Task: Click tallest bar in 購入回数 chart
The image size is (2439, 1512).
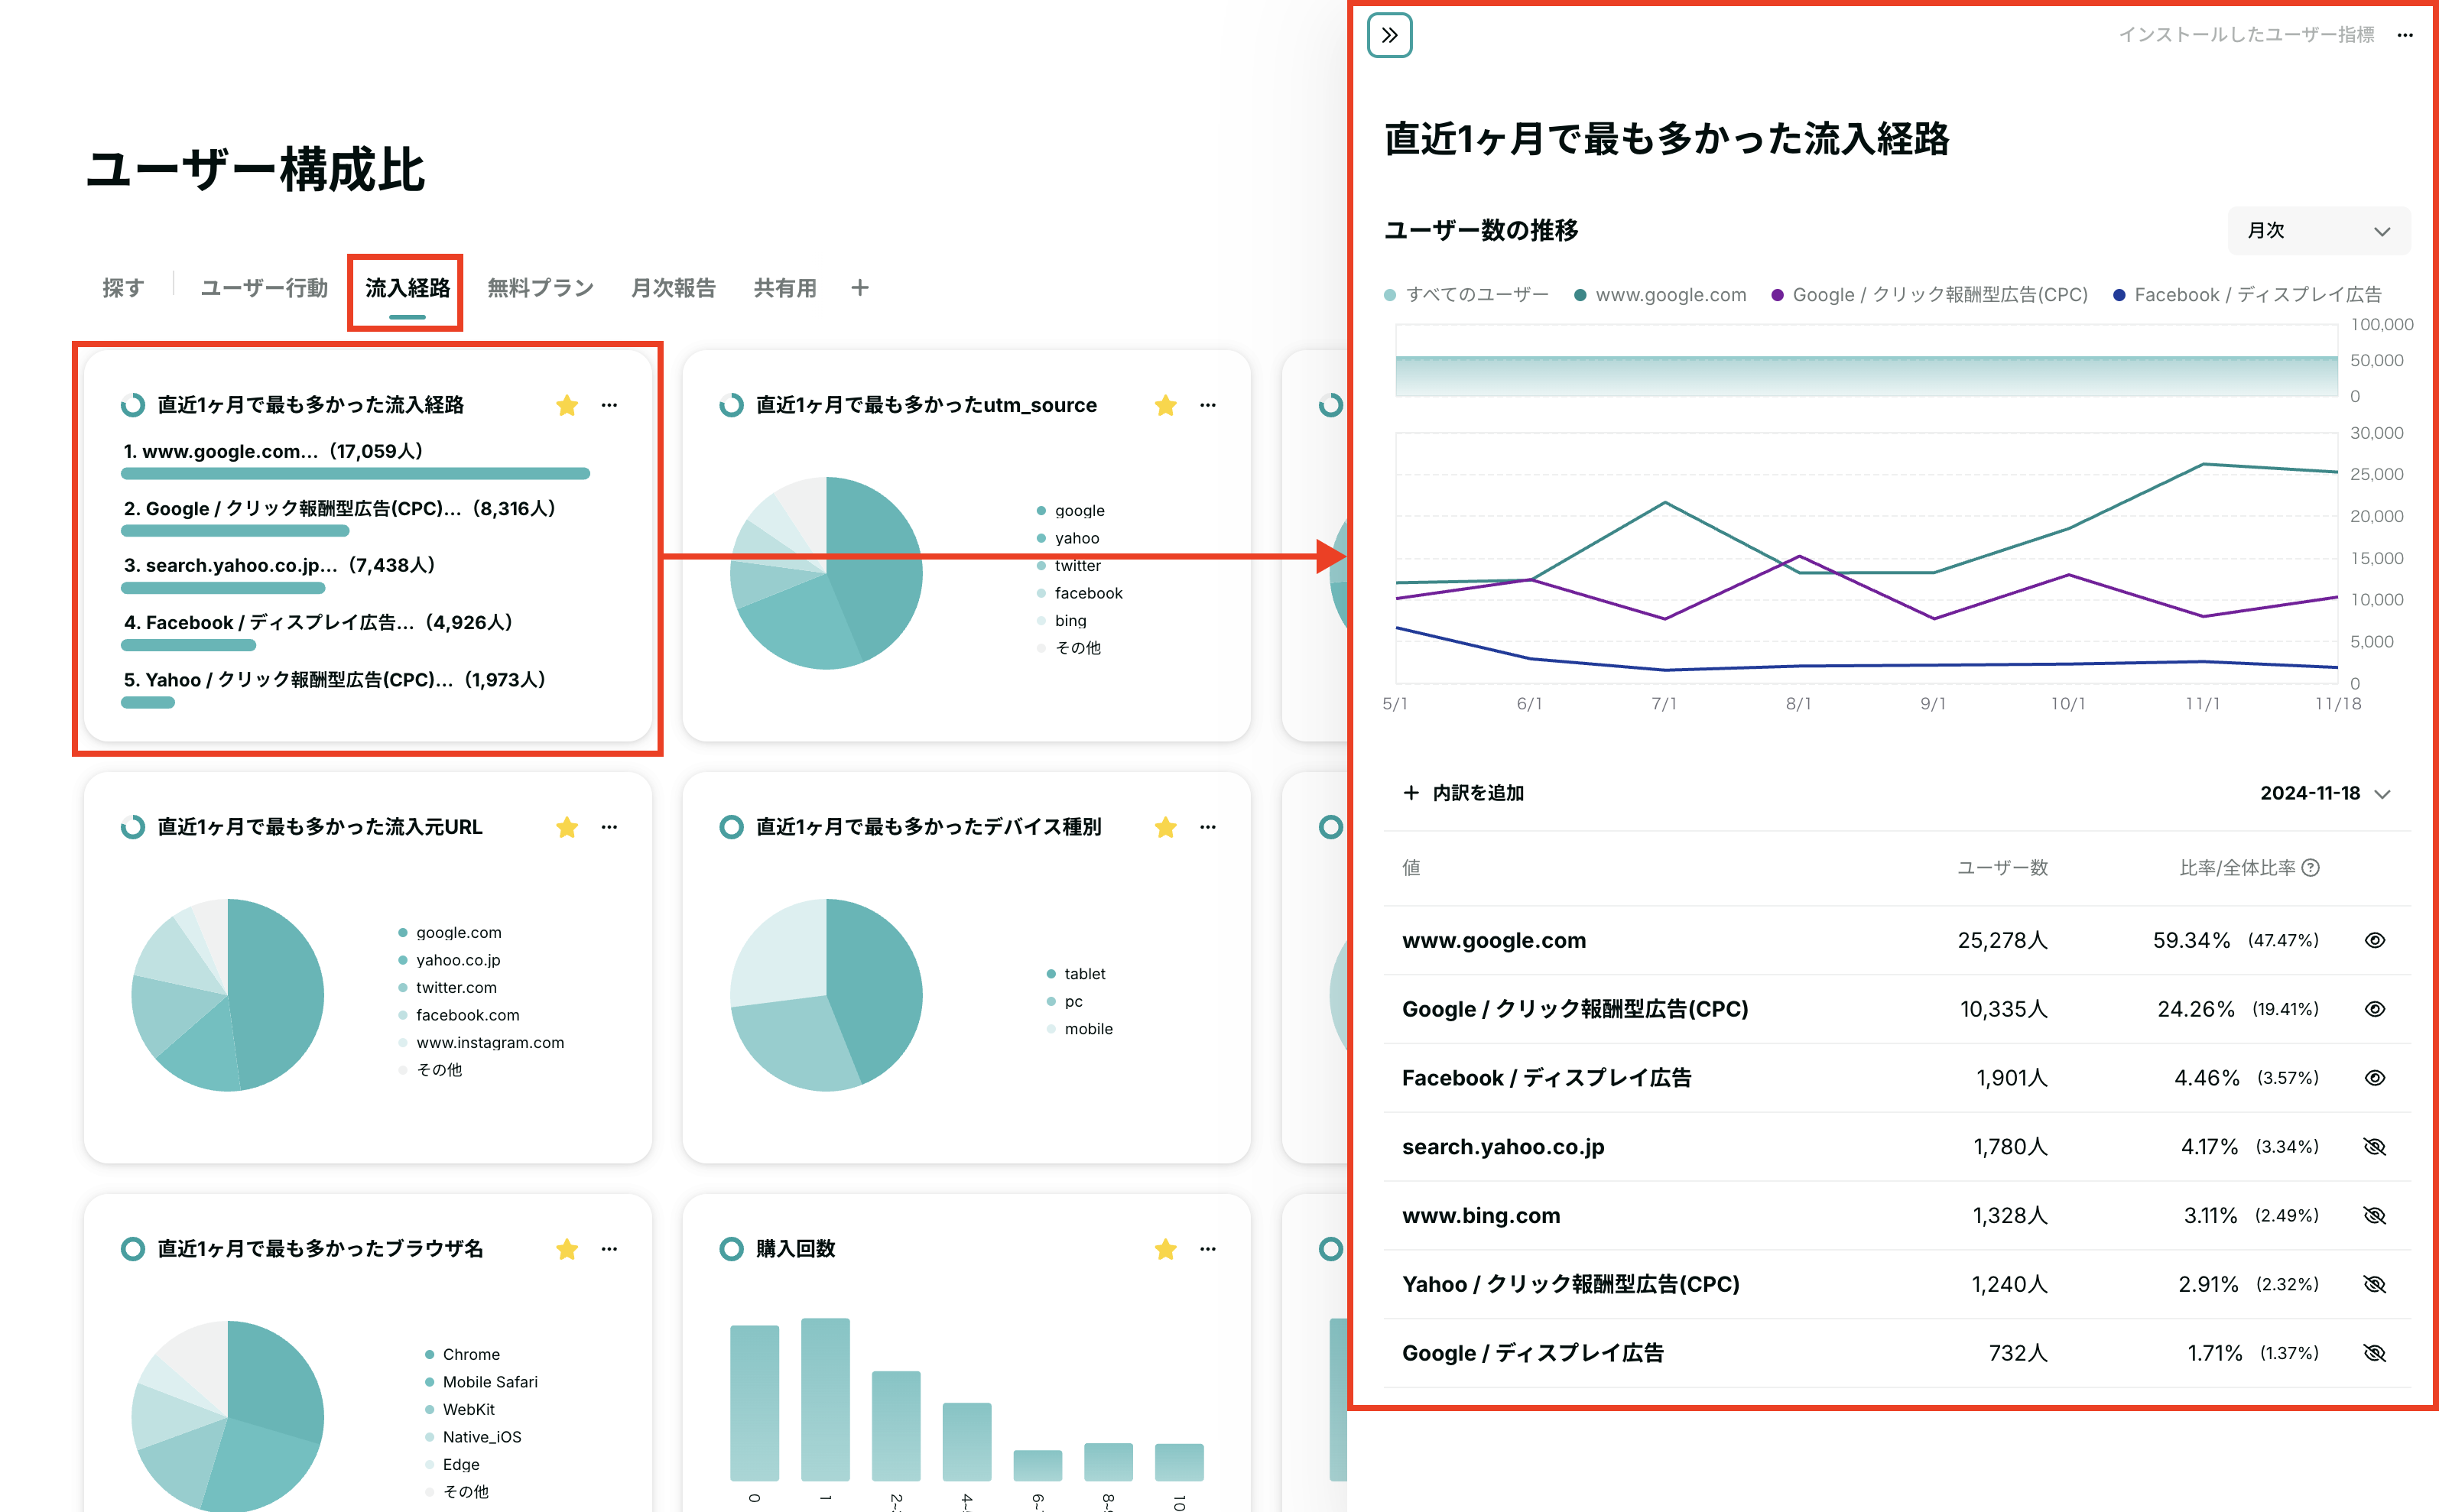Action: click(x=825, y=1399)
